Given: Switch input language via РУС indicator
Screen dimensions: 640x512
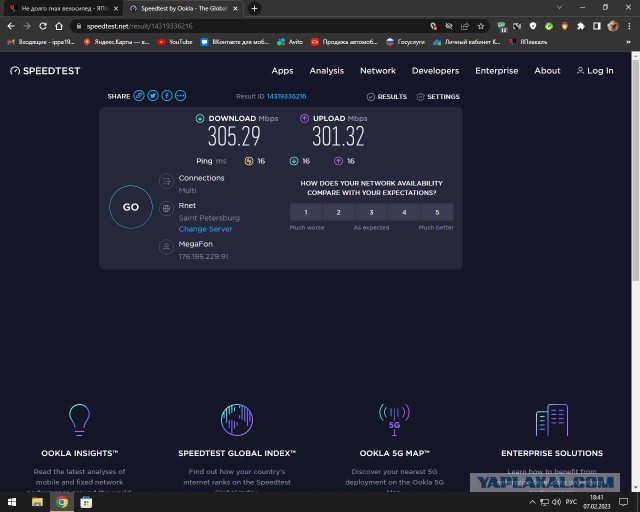Looking at the screenshot, I should pos(571,502).
